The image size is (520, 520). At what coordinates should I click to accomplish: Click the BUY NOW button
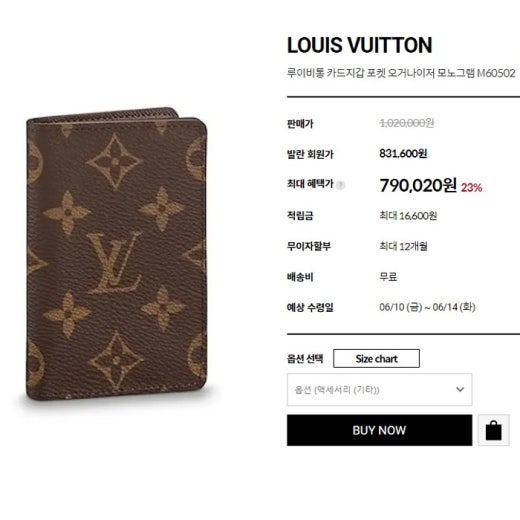click(x=379, y=430)
